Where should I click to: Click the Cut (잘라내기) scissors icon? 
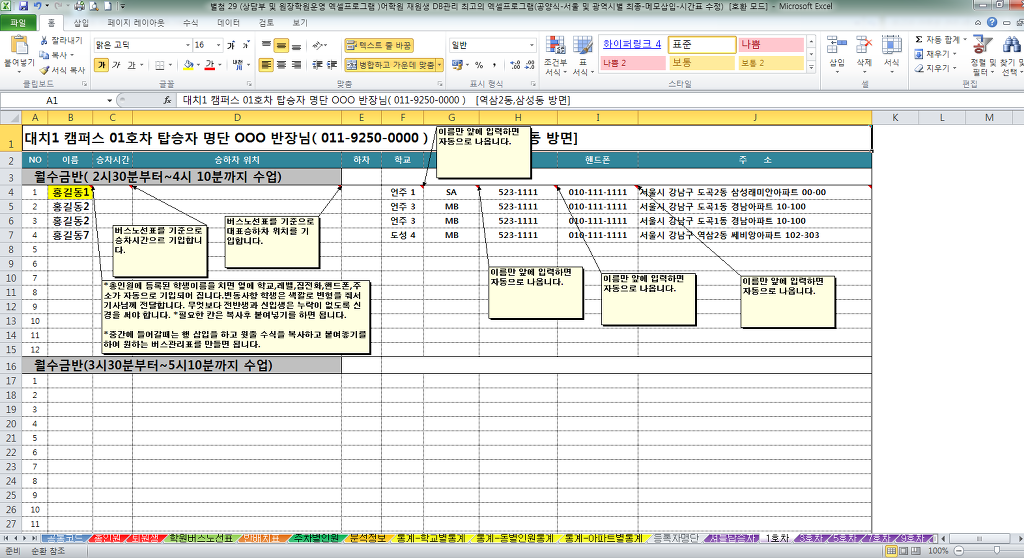[x=45, y=41]
